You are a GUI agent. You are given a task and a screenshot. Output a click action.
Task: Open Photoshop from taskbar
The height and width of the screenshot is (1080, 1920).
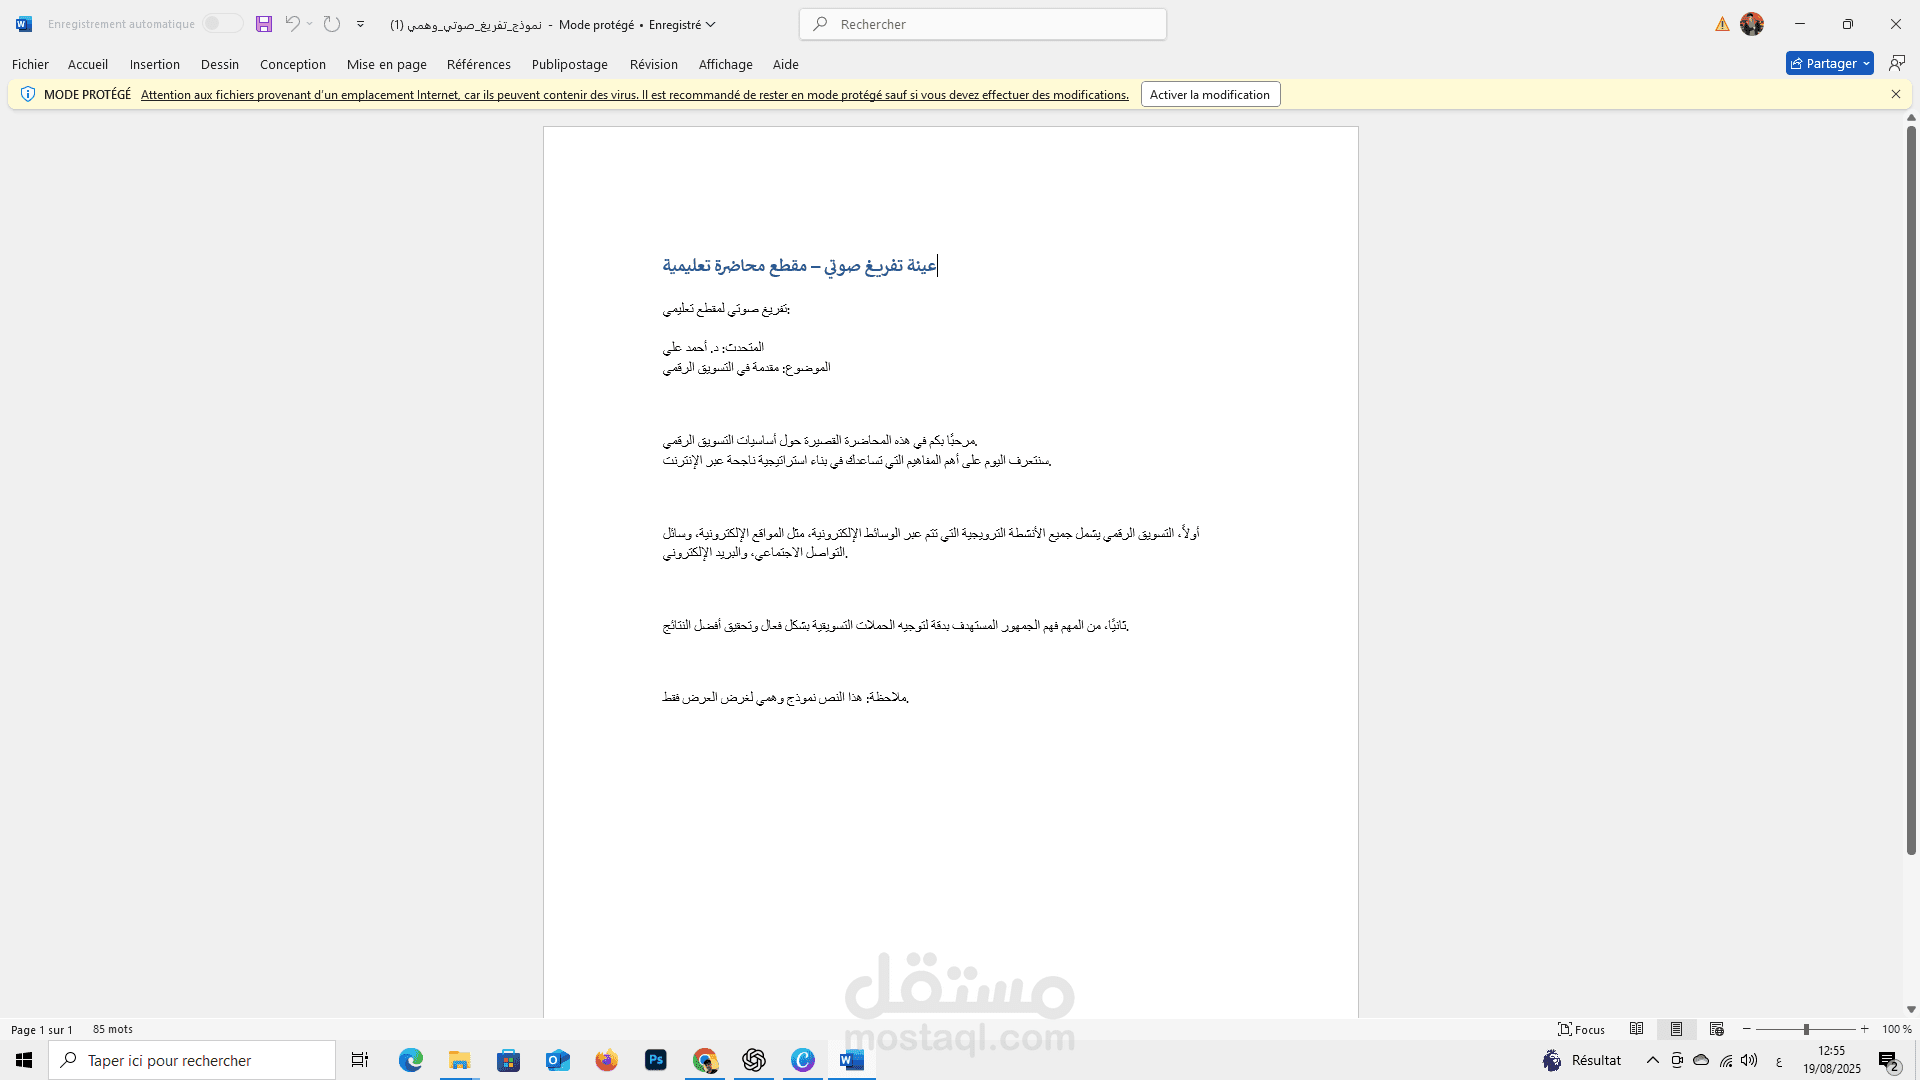click(656, 1060)
